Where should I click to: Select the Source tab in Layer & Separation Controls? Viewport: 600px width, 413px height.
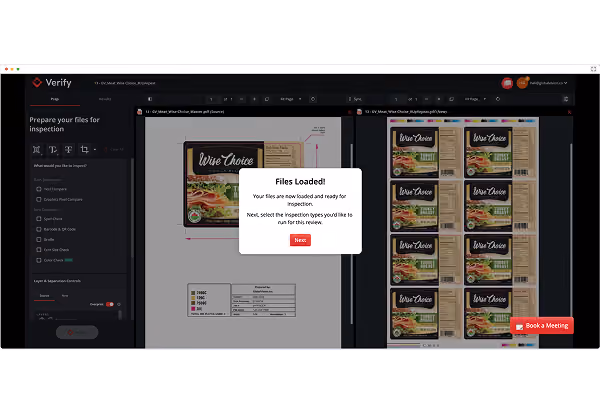[x=44, y=296]
